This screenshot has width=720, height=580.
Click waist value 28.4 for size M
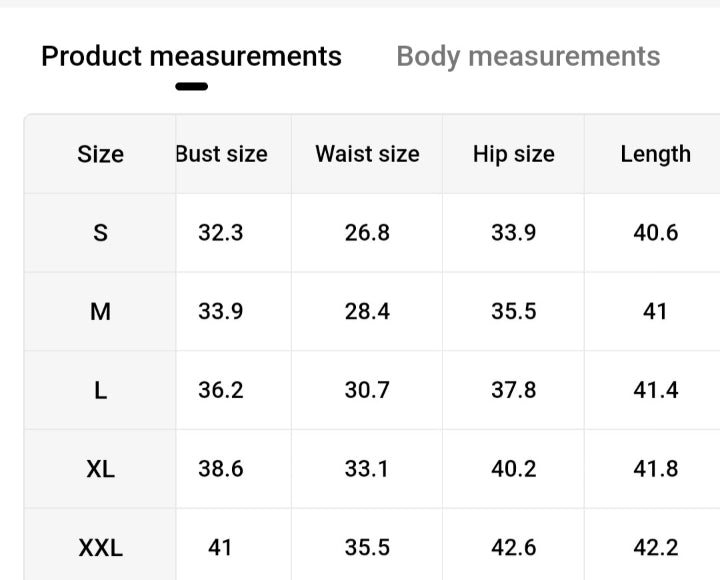(367, 311)
